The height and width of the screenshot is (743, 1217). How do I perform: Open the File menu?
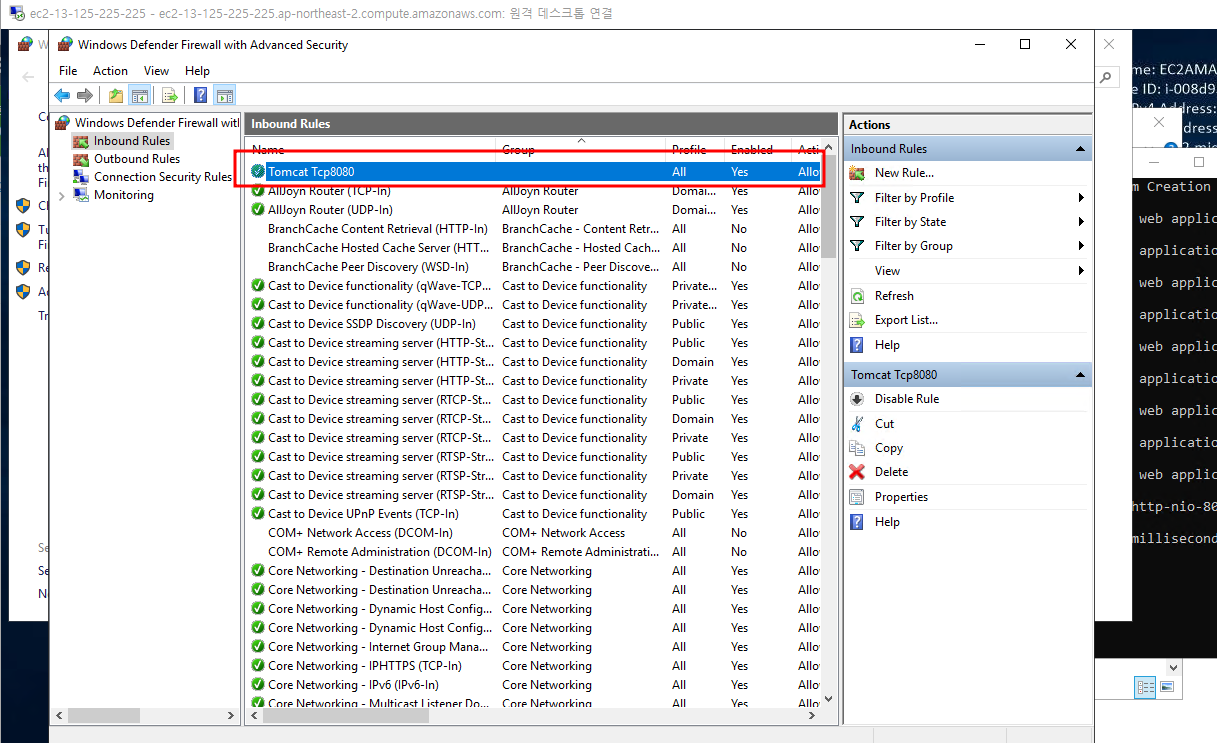click(x=68, y=71)
